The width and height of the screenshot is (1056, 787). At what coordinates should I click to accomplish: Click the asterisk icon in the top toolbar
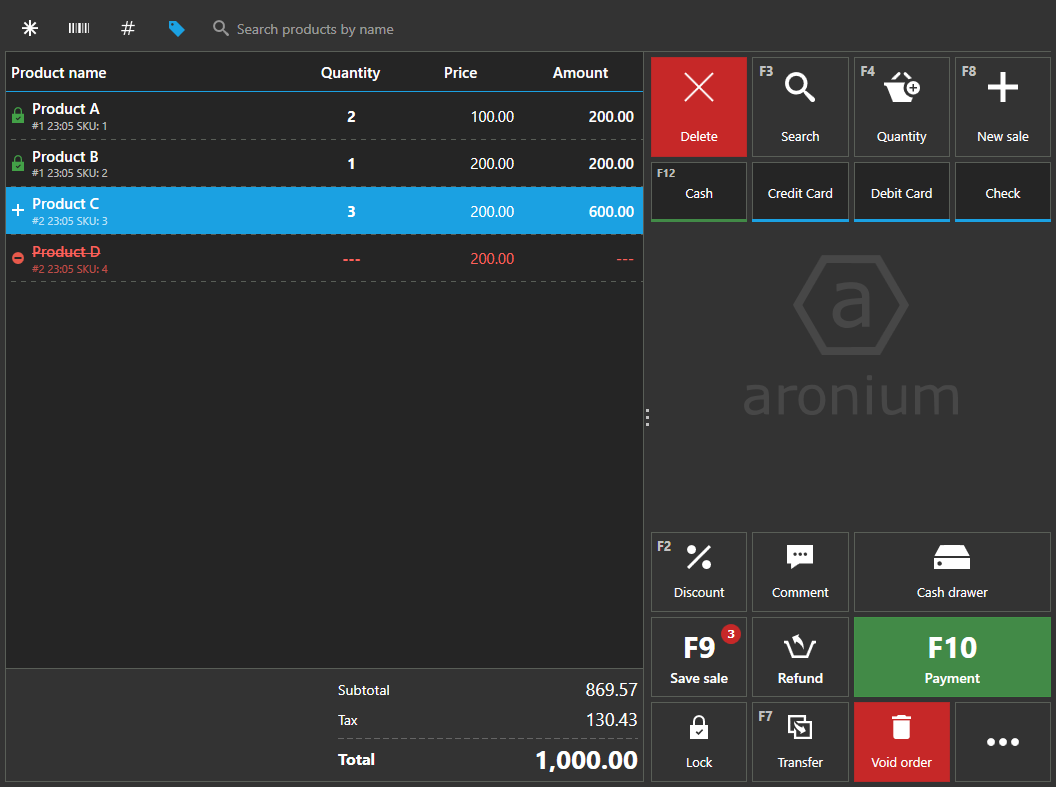(x=30, y=28)
